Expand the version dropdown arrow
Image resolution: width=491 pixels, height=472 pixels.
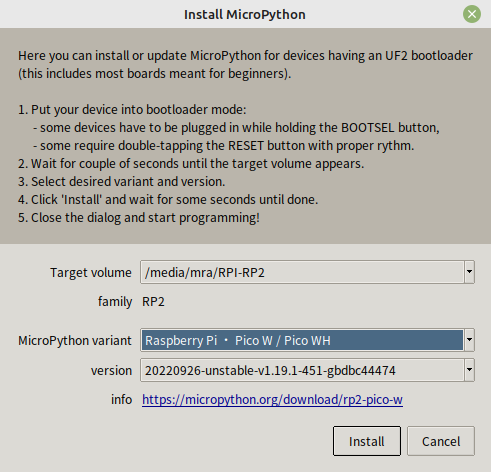[469, 370]
